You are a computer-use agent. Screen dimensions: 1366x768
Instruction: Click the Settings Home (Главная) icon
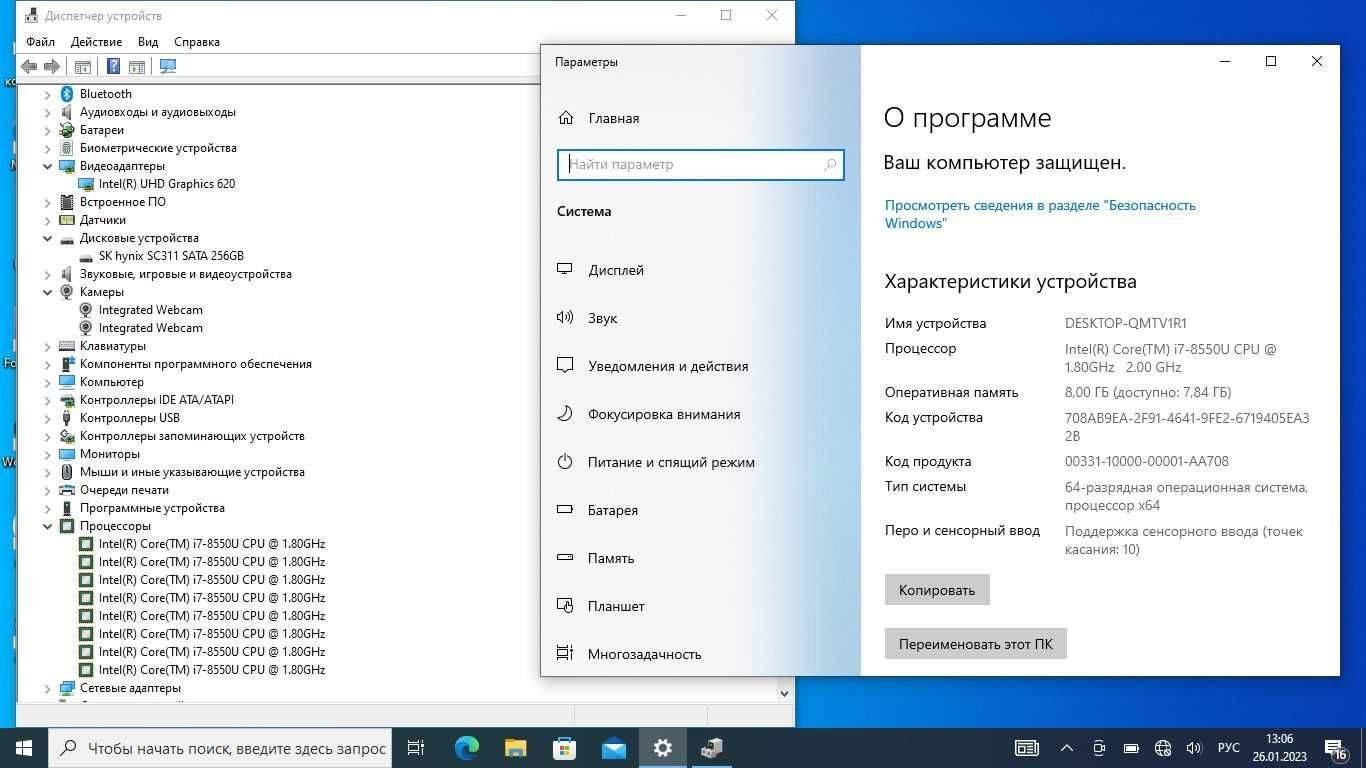566,118
